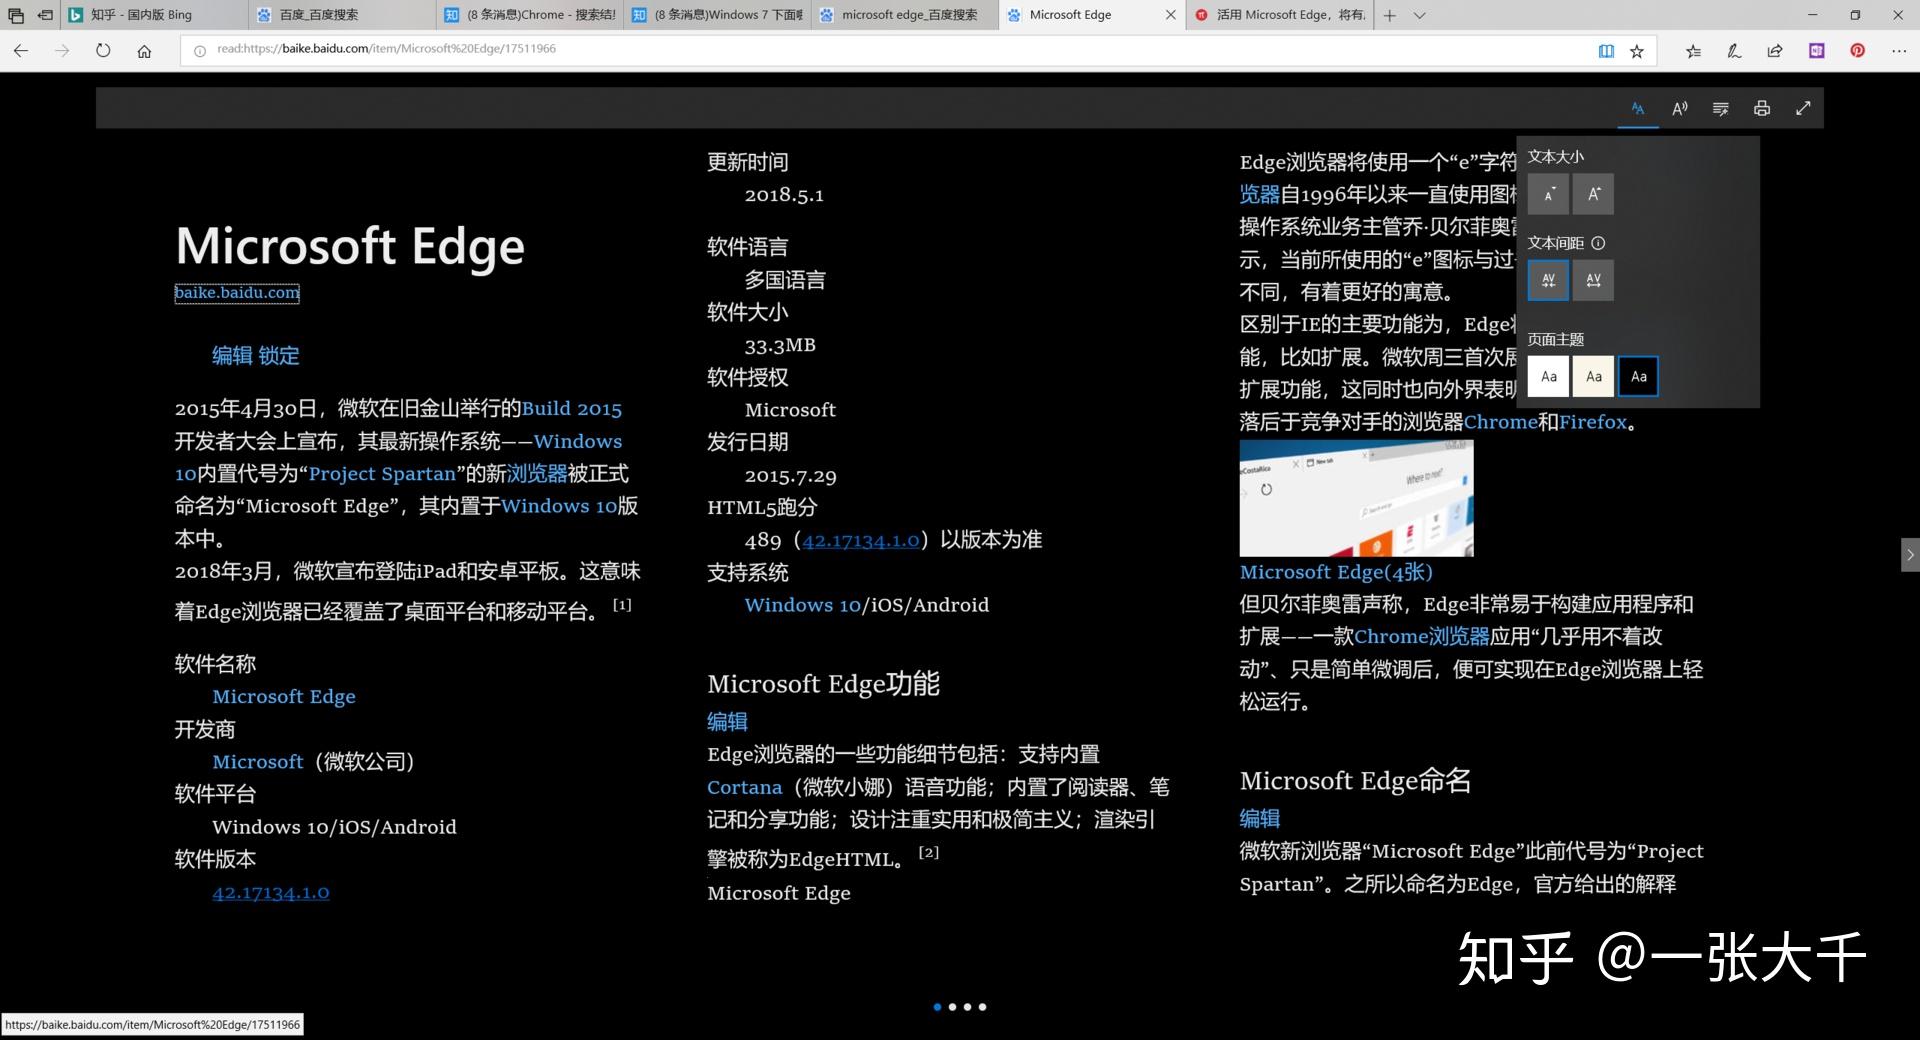Open the Microsoft Edge browser screenshot thumbnail

[x=1357, y=498]
